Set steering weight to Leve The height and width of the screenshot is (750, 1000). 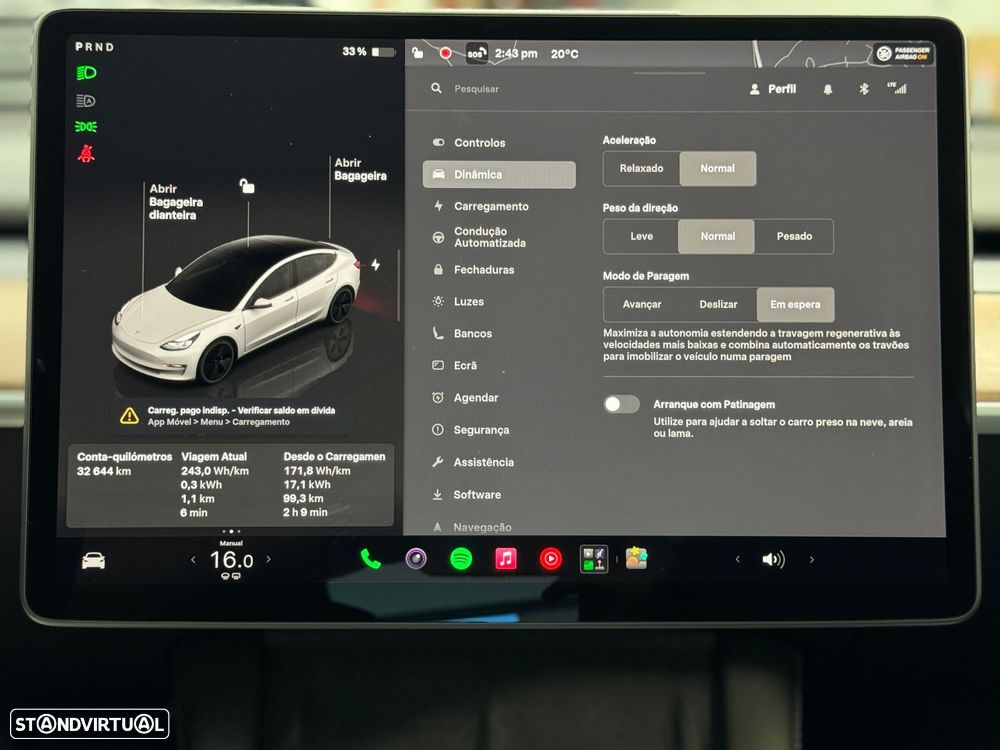coord(641,236)
